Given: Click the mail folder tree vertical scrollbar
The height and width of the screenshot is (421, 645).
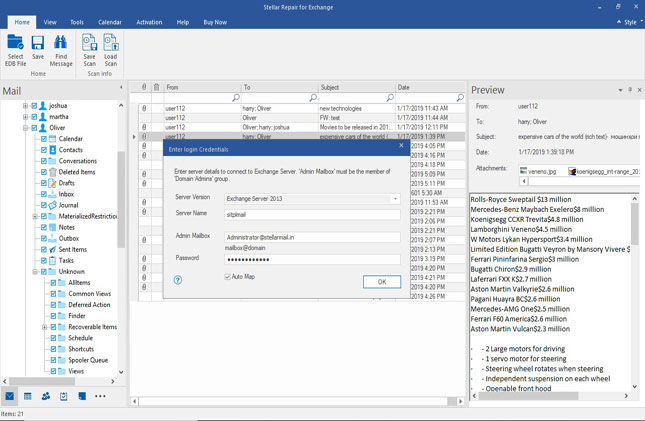Looking at the screenshot, I should click(x=122, y=200).
